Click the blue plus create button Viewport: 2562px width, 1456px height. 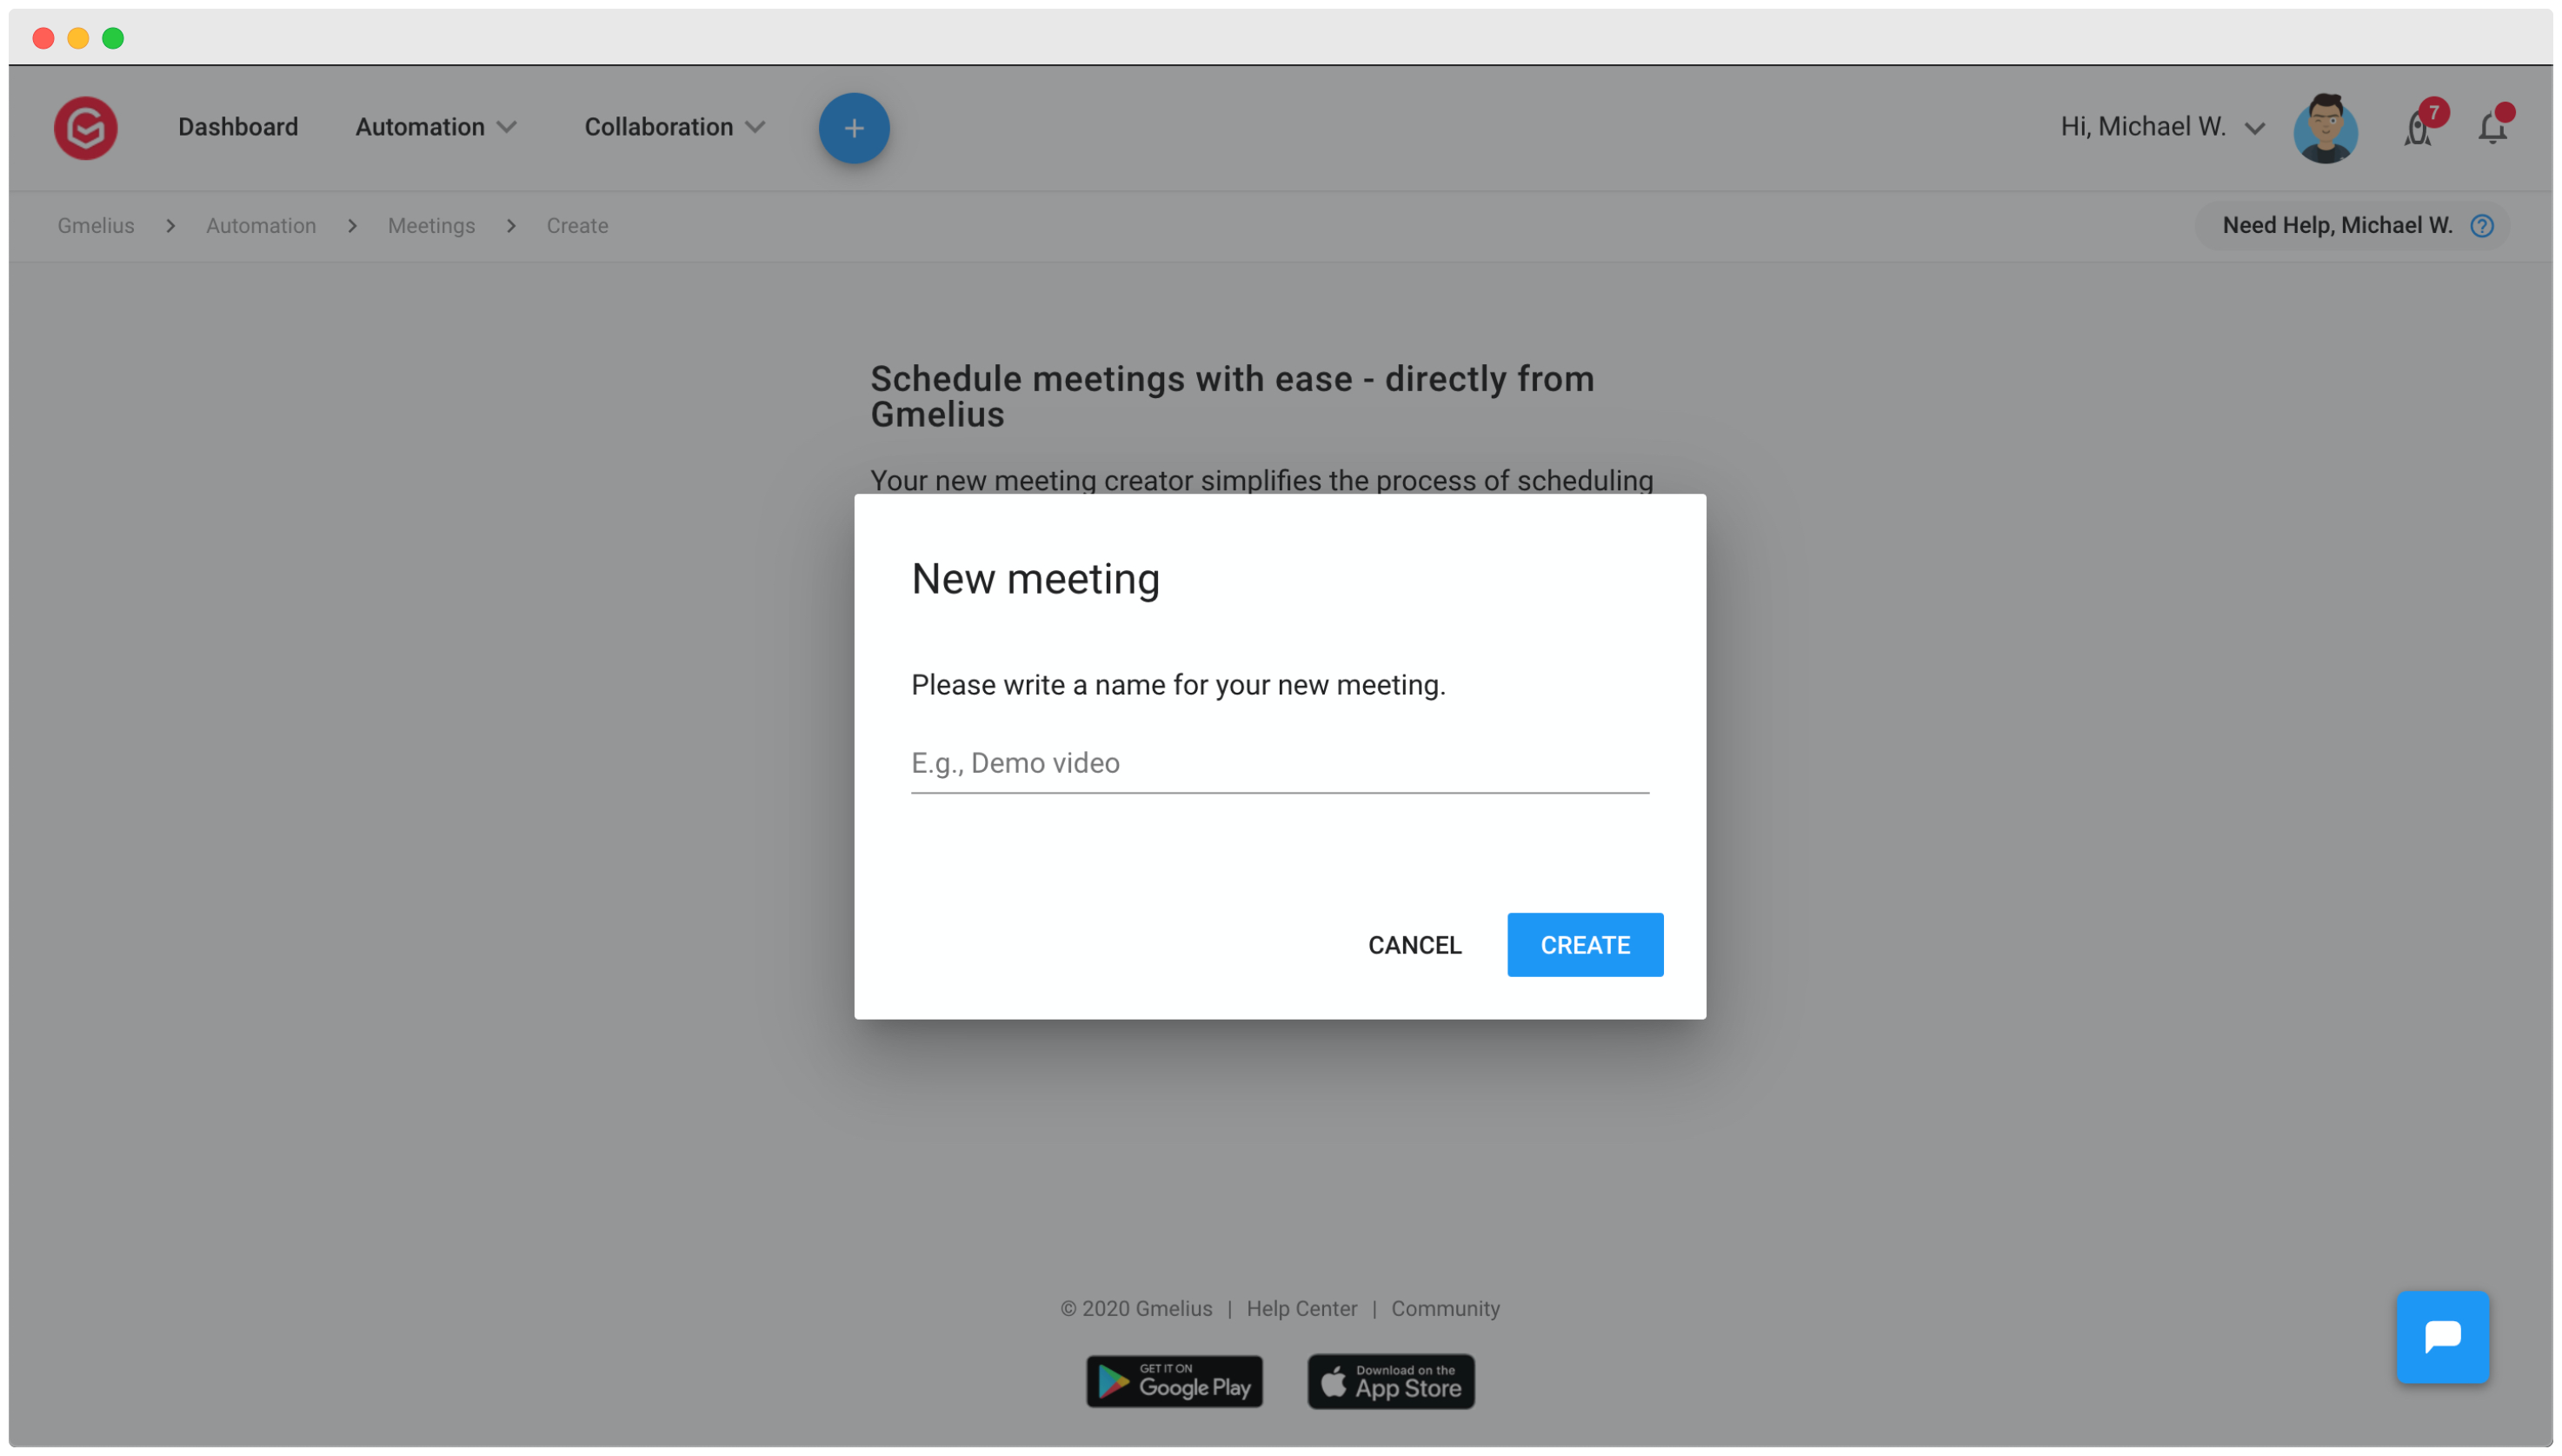point(854,128)
